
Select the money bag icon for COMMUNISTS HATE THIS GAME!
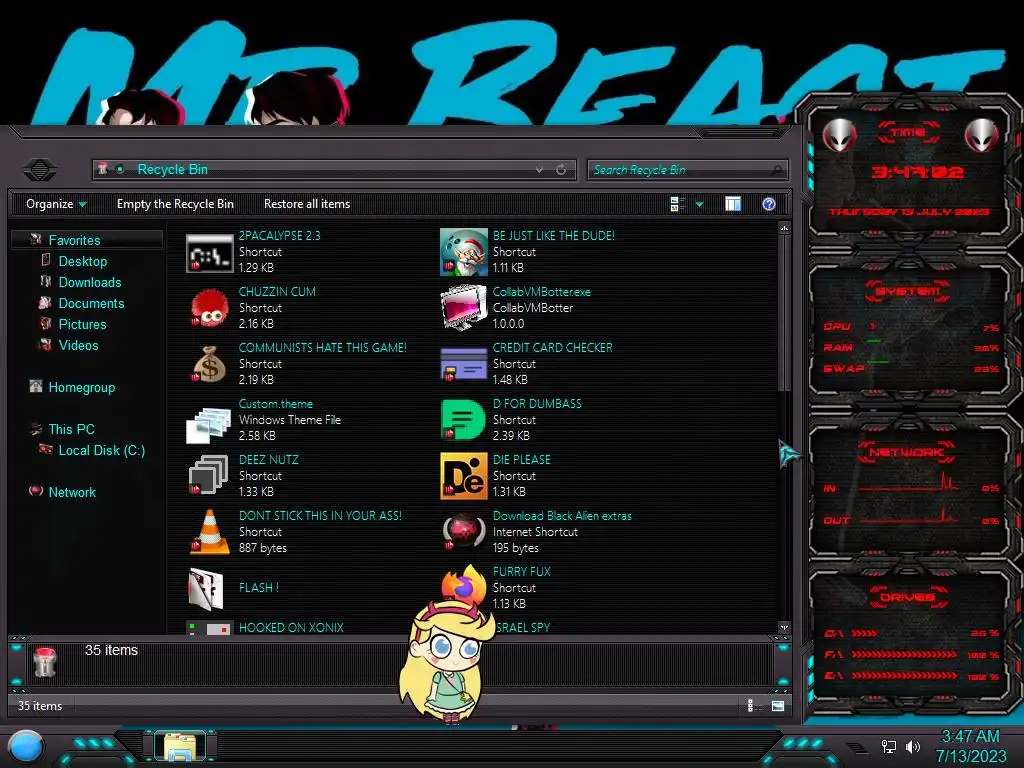pos(209,364)
